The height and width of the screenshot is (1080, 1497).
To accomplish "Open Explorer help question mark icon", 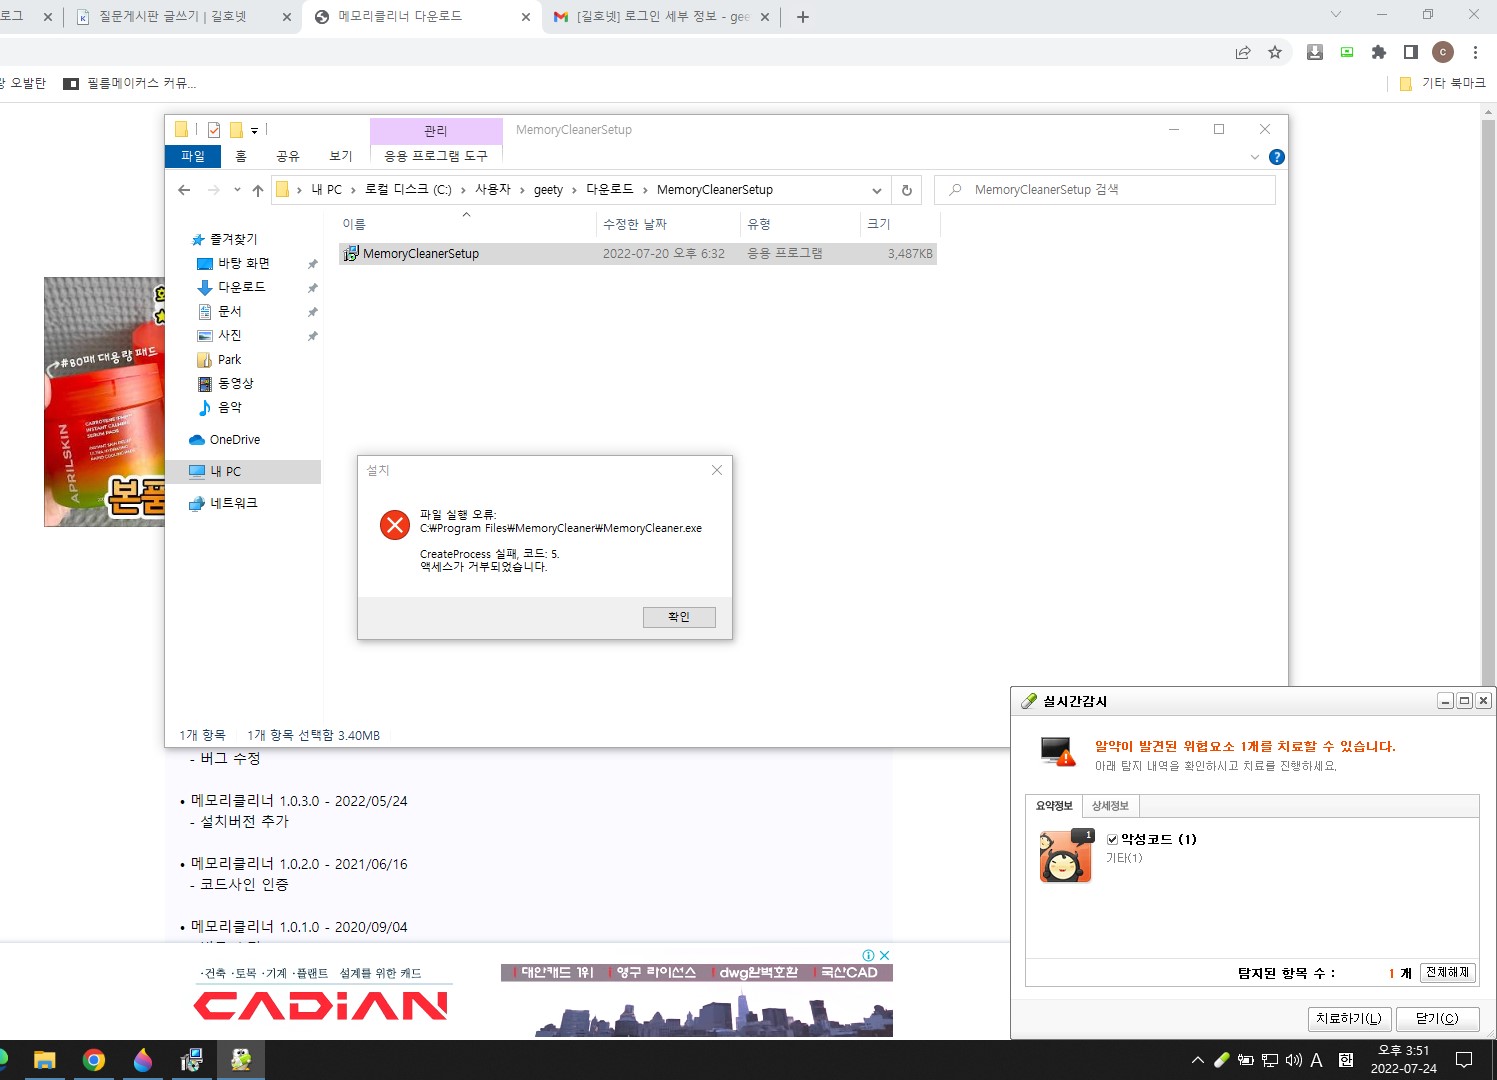I will (x=1276, y=157).
